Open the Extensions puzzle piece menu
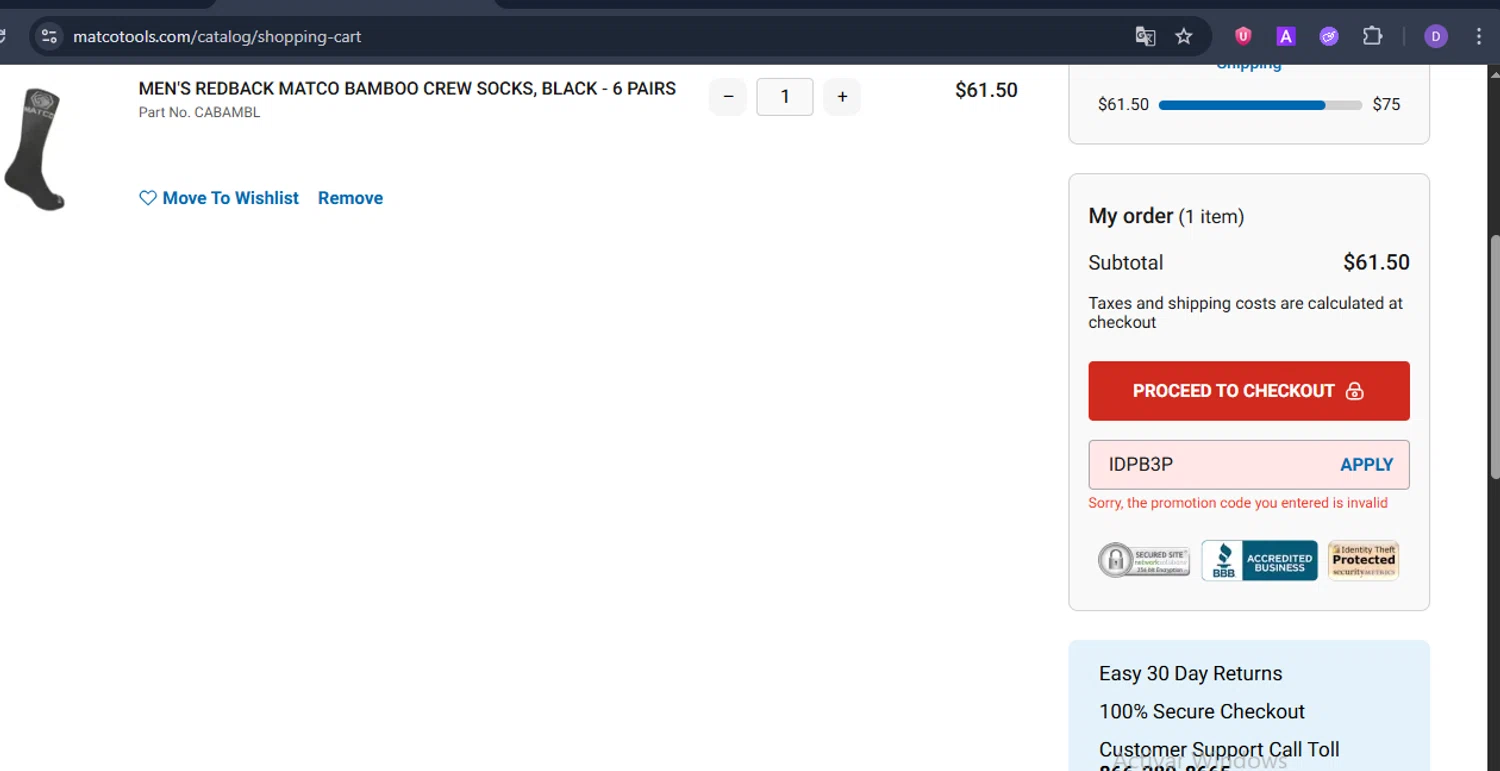Screen dimensions: 1500x771 pos(1373,36)
